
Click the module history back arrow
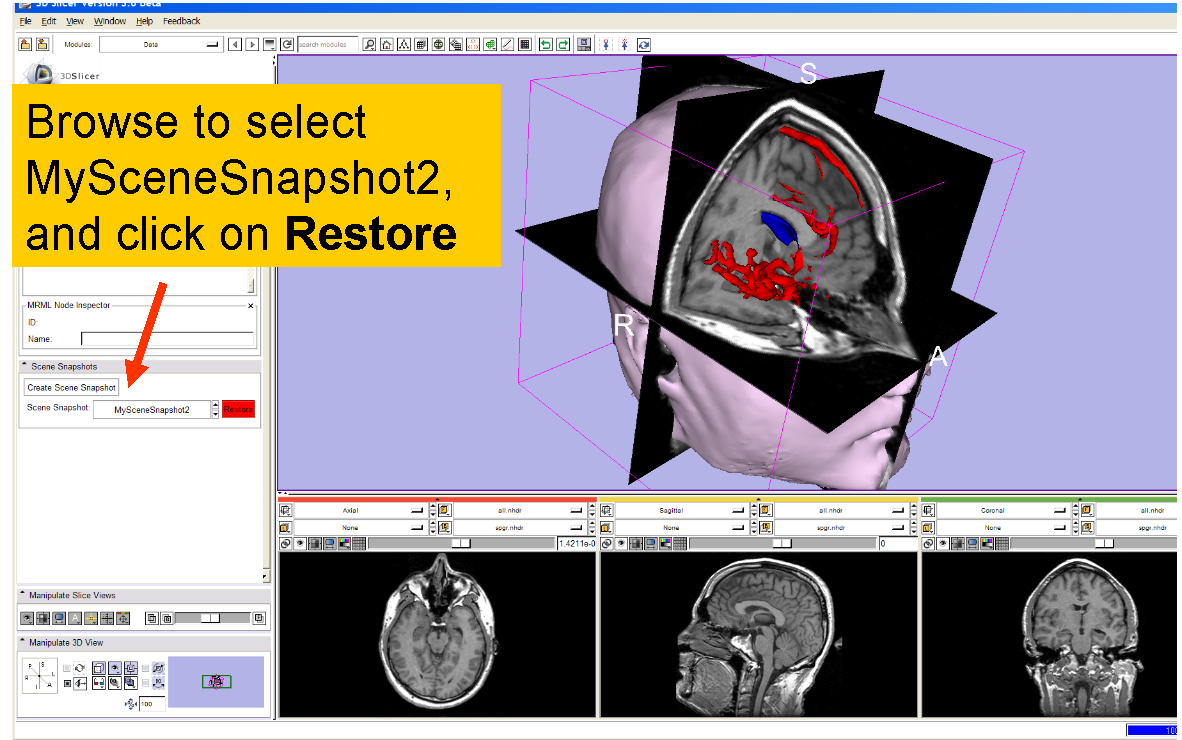pyautogui.click(x=235, y=44)
